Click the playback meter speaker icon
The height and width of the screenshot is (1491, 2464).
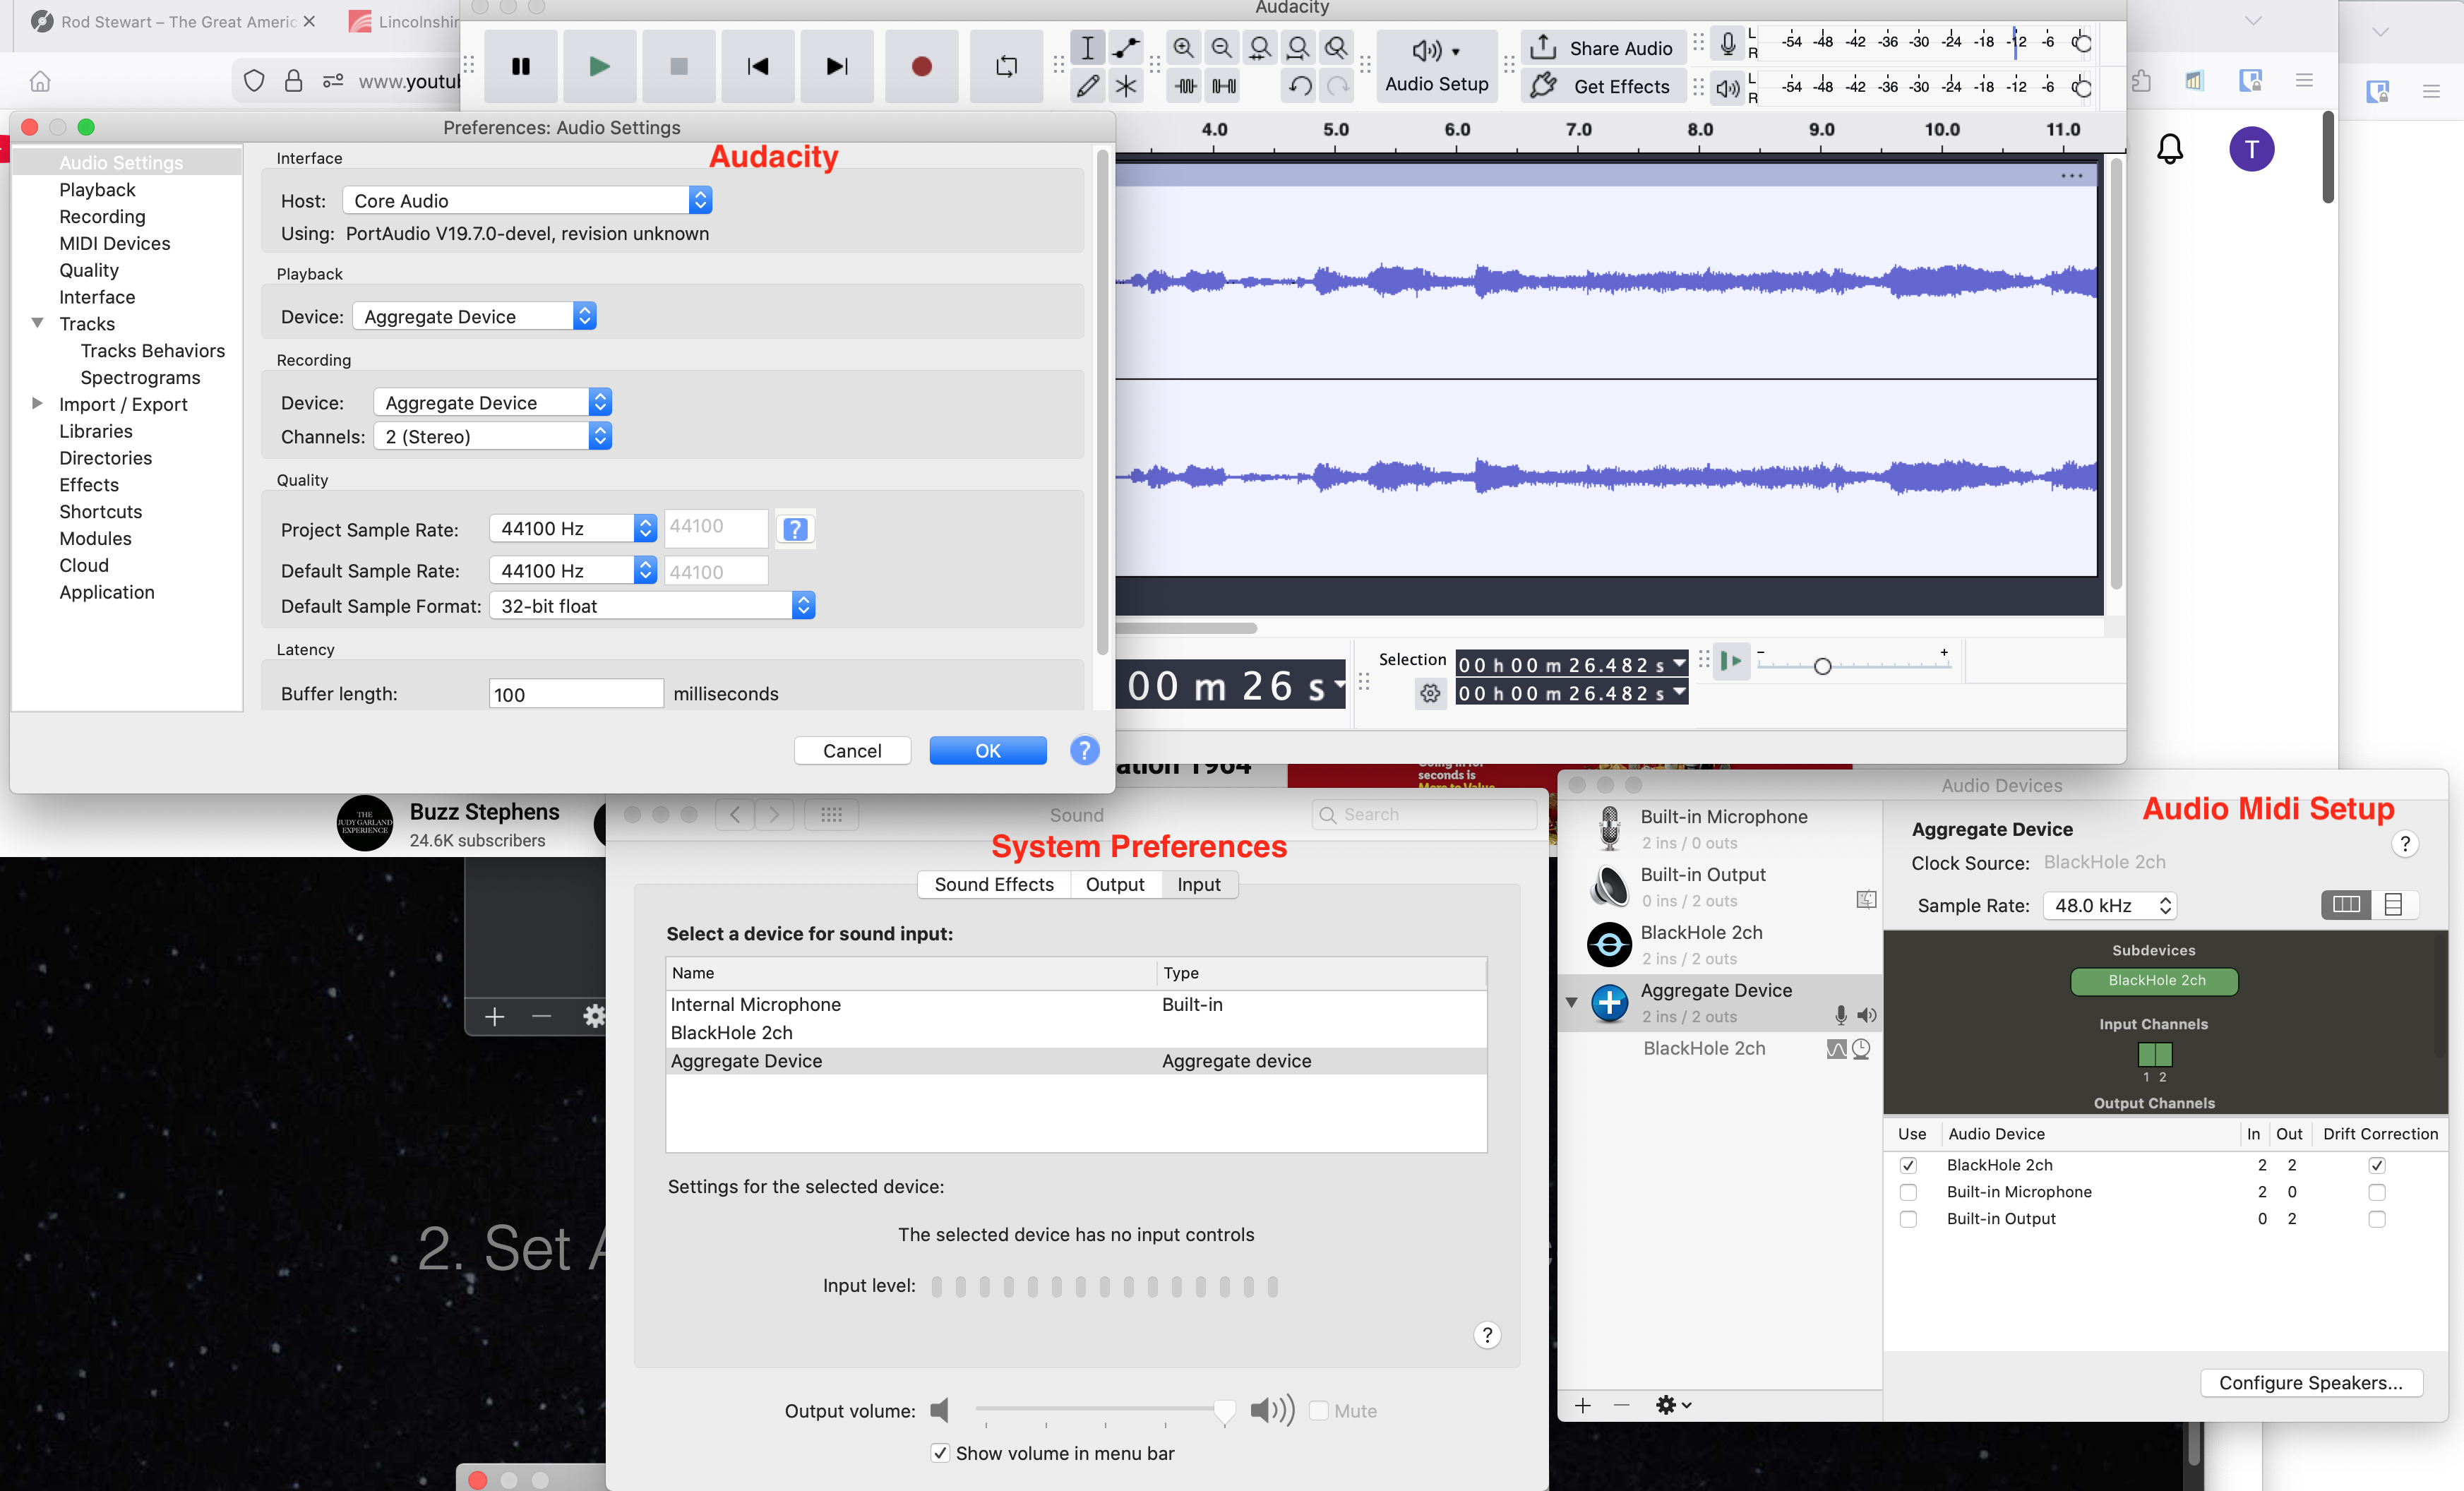(1727, 88)
